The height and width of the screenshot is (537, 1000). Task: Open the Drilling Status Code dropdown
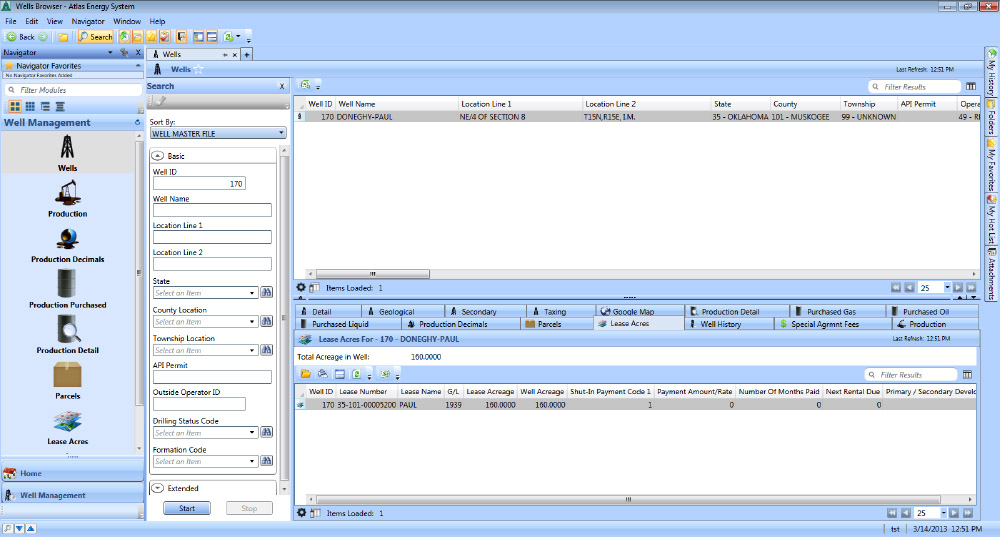pyautogui.click(x=252, y=432)
